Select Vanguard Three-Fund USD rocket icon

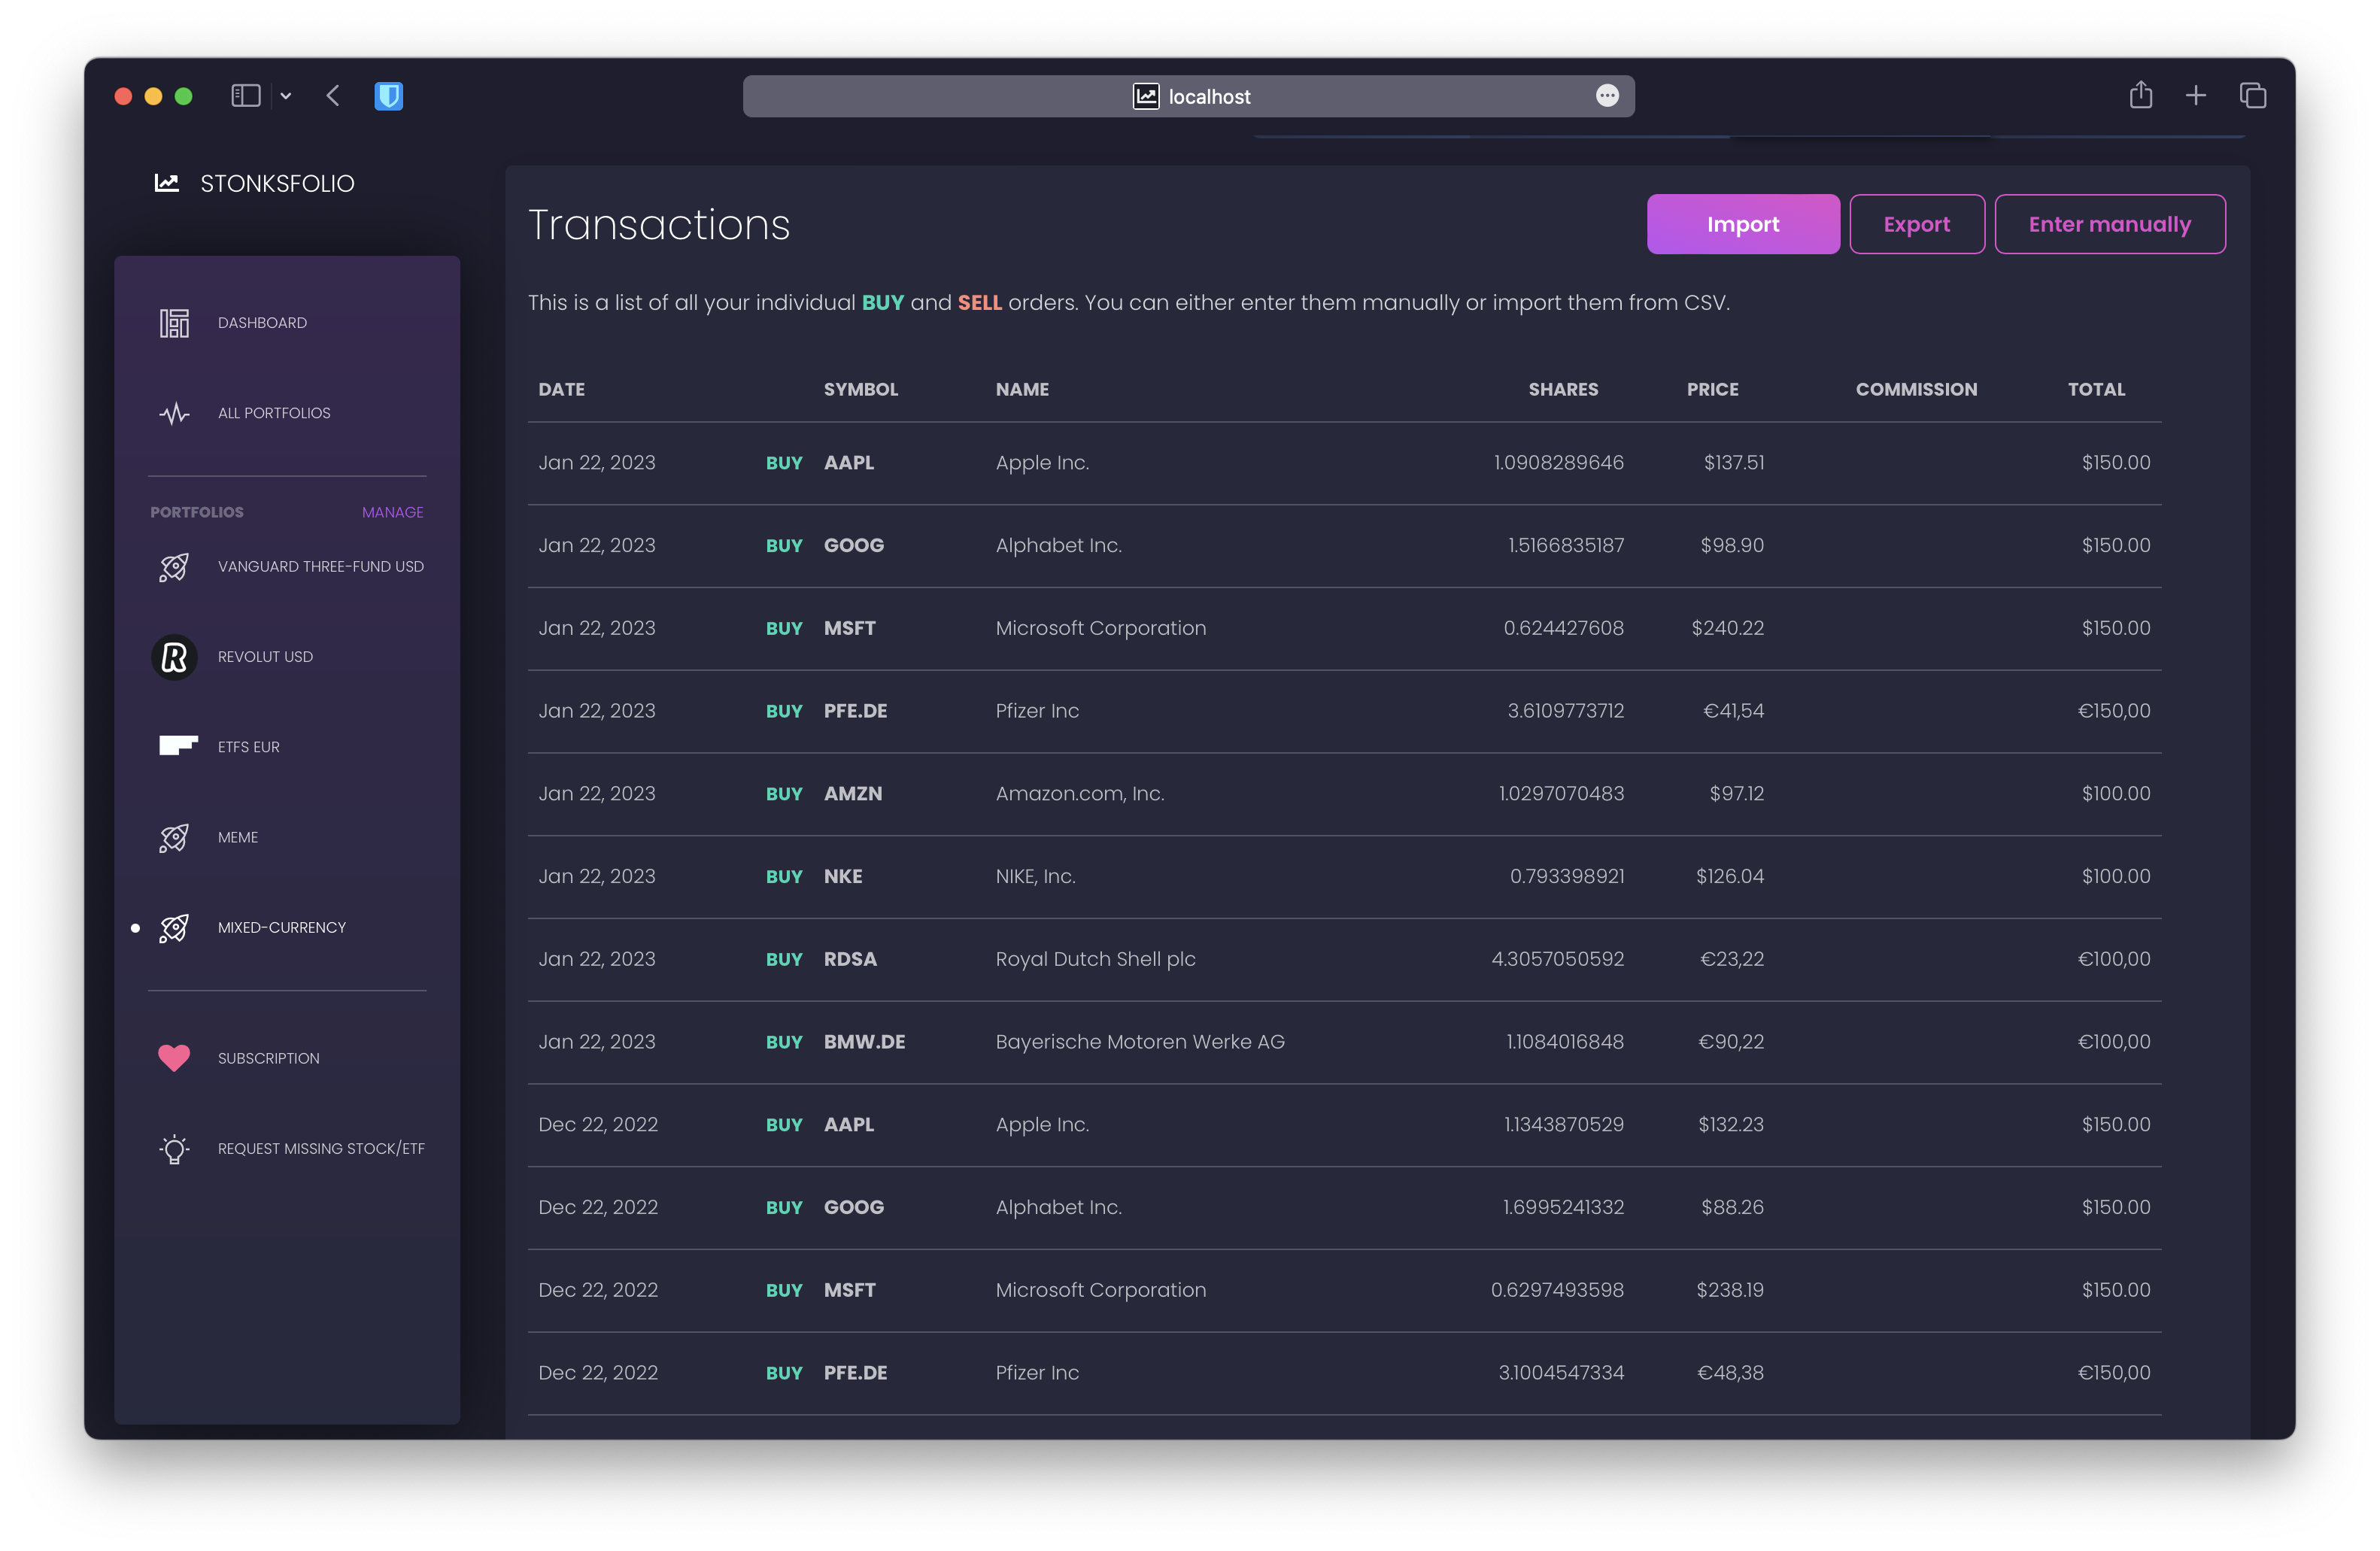click(x=174, y=567)
